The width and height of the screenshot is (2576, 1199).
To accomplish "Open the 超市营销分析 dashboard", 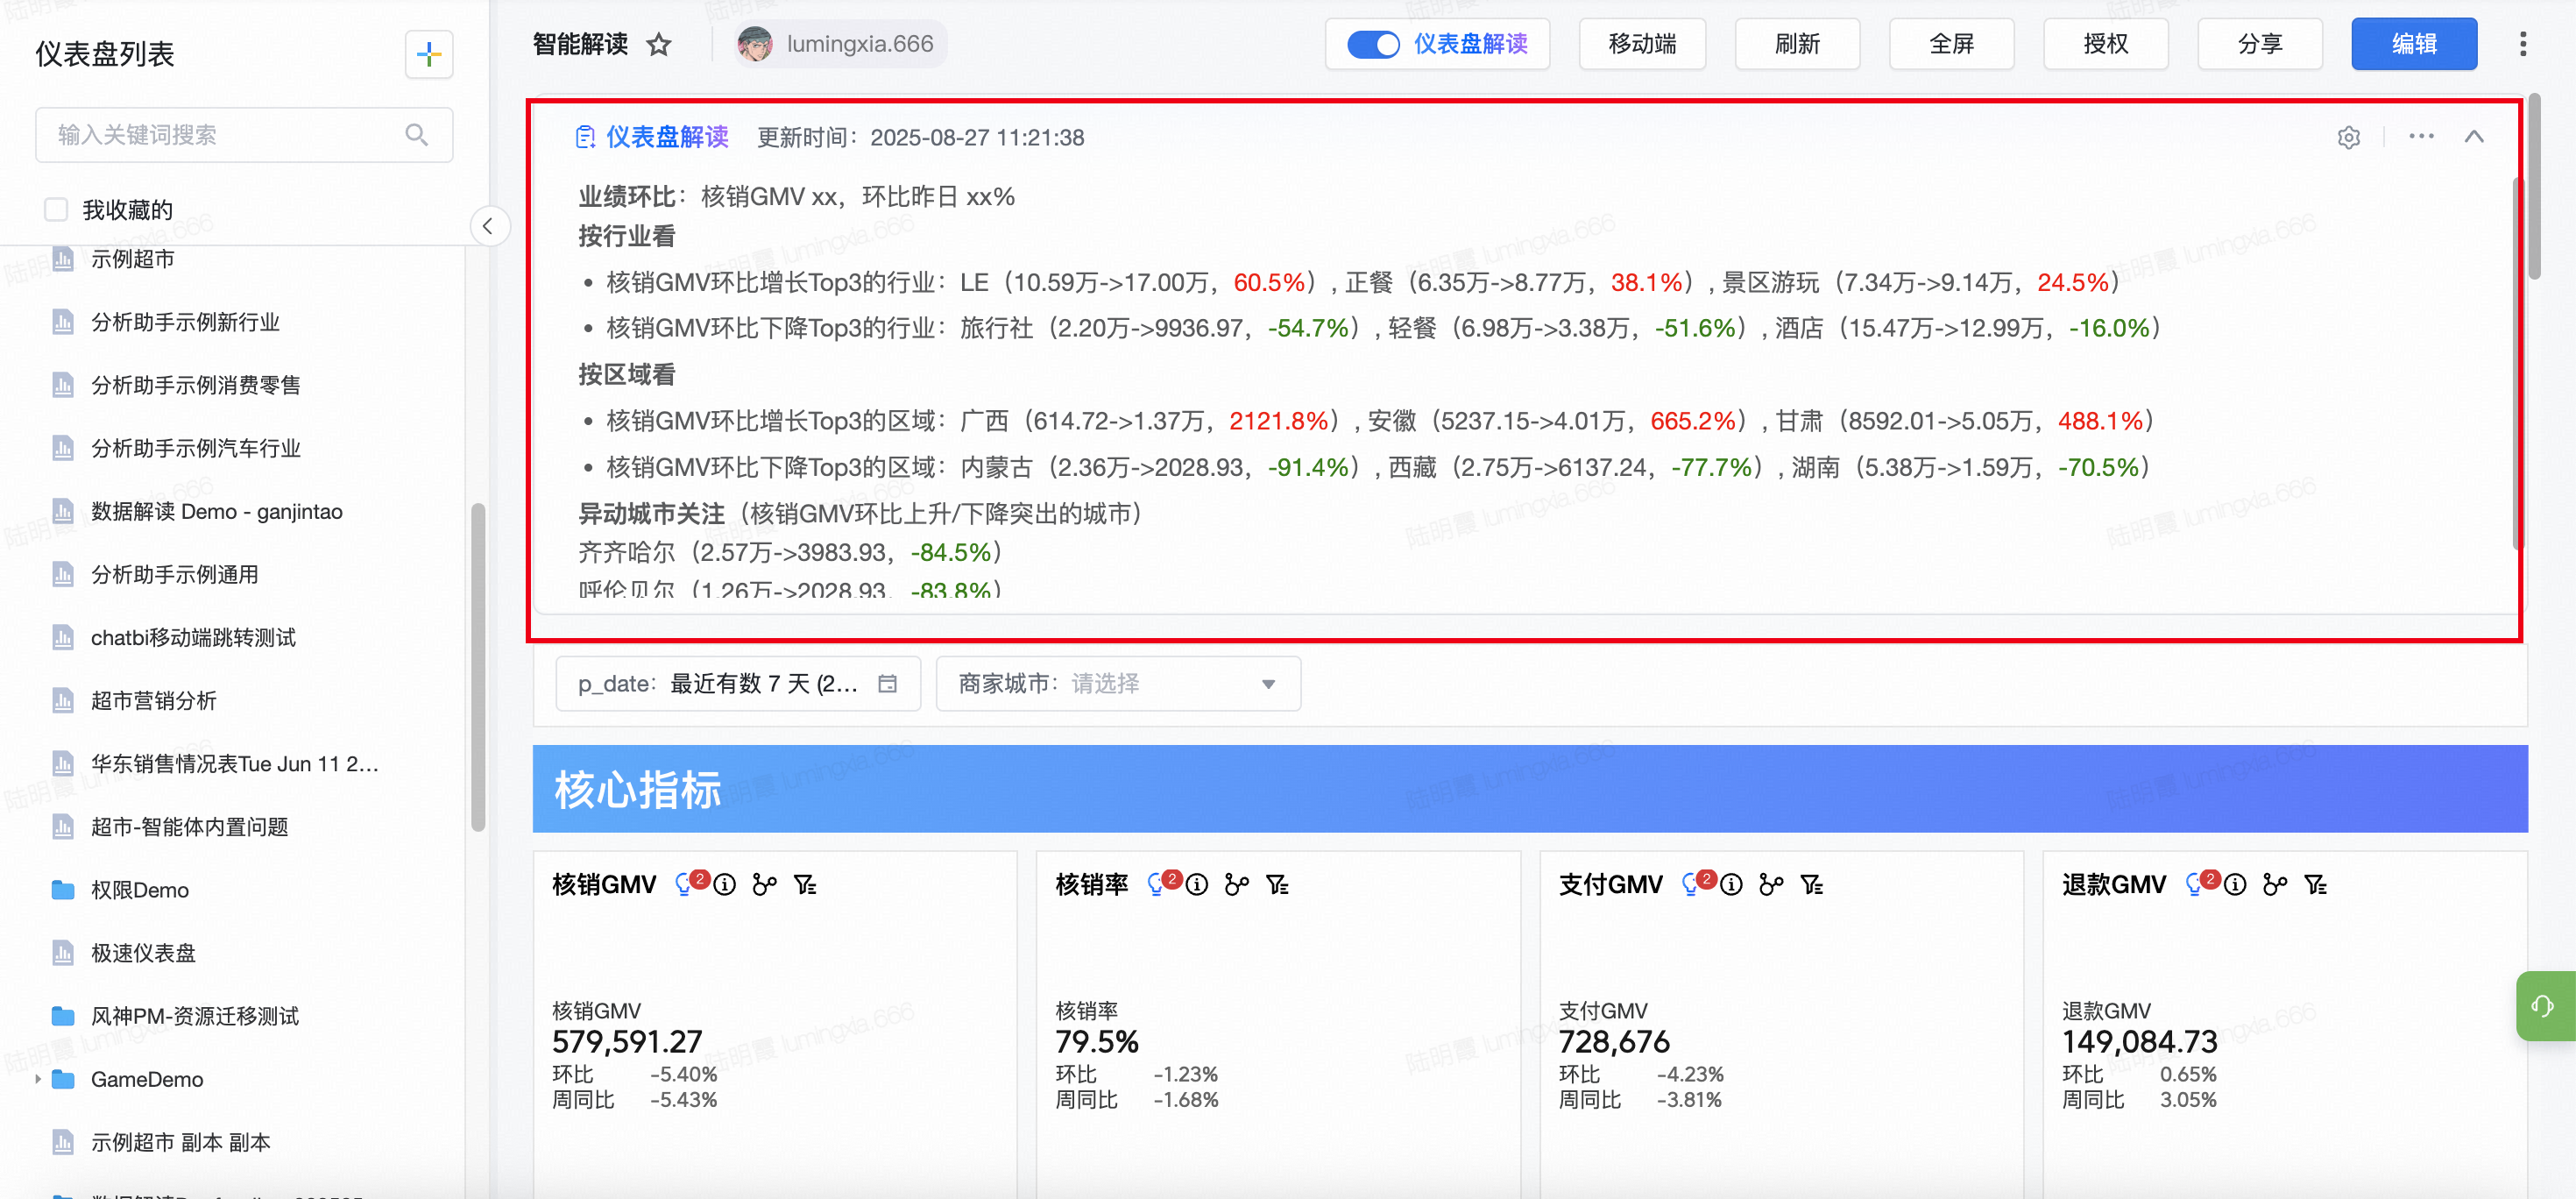I will tap(154, 701).
